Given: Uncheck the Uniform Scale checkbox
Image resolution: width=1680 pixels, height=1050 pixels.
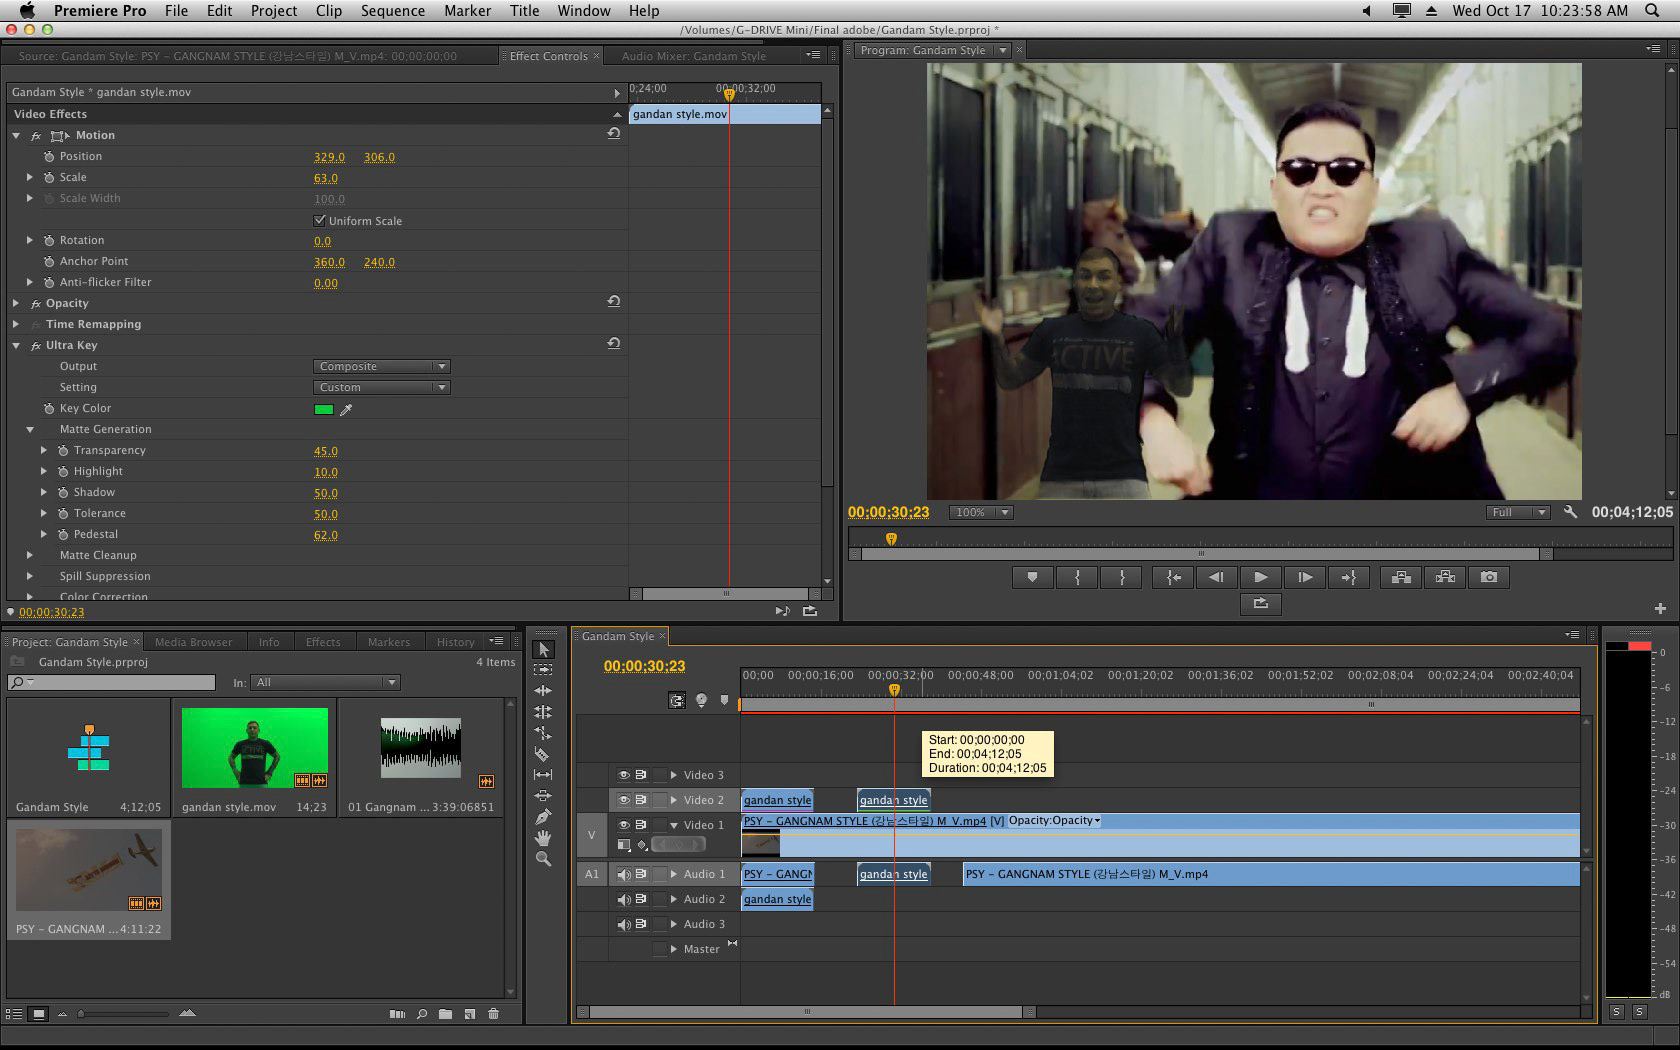Looking at the screenshot, I should pos(320,220).
